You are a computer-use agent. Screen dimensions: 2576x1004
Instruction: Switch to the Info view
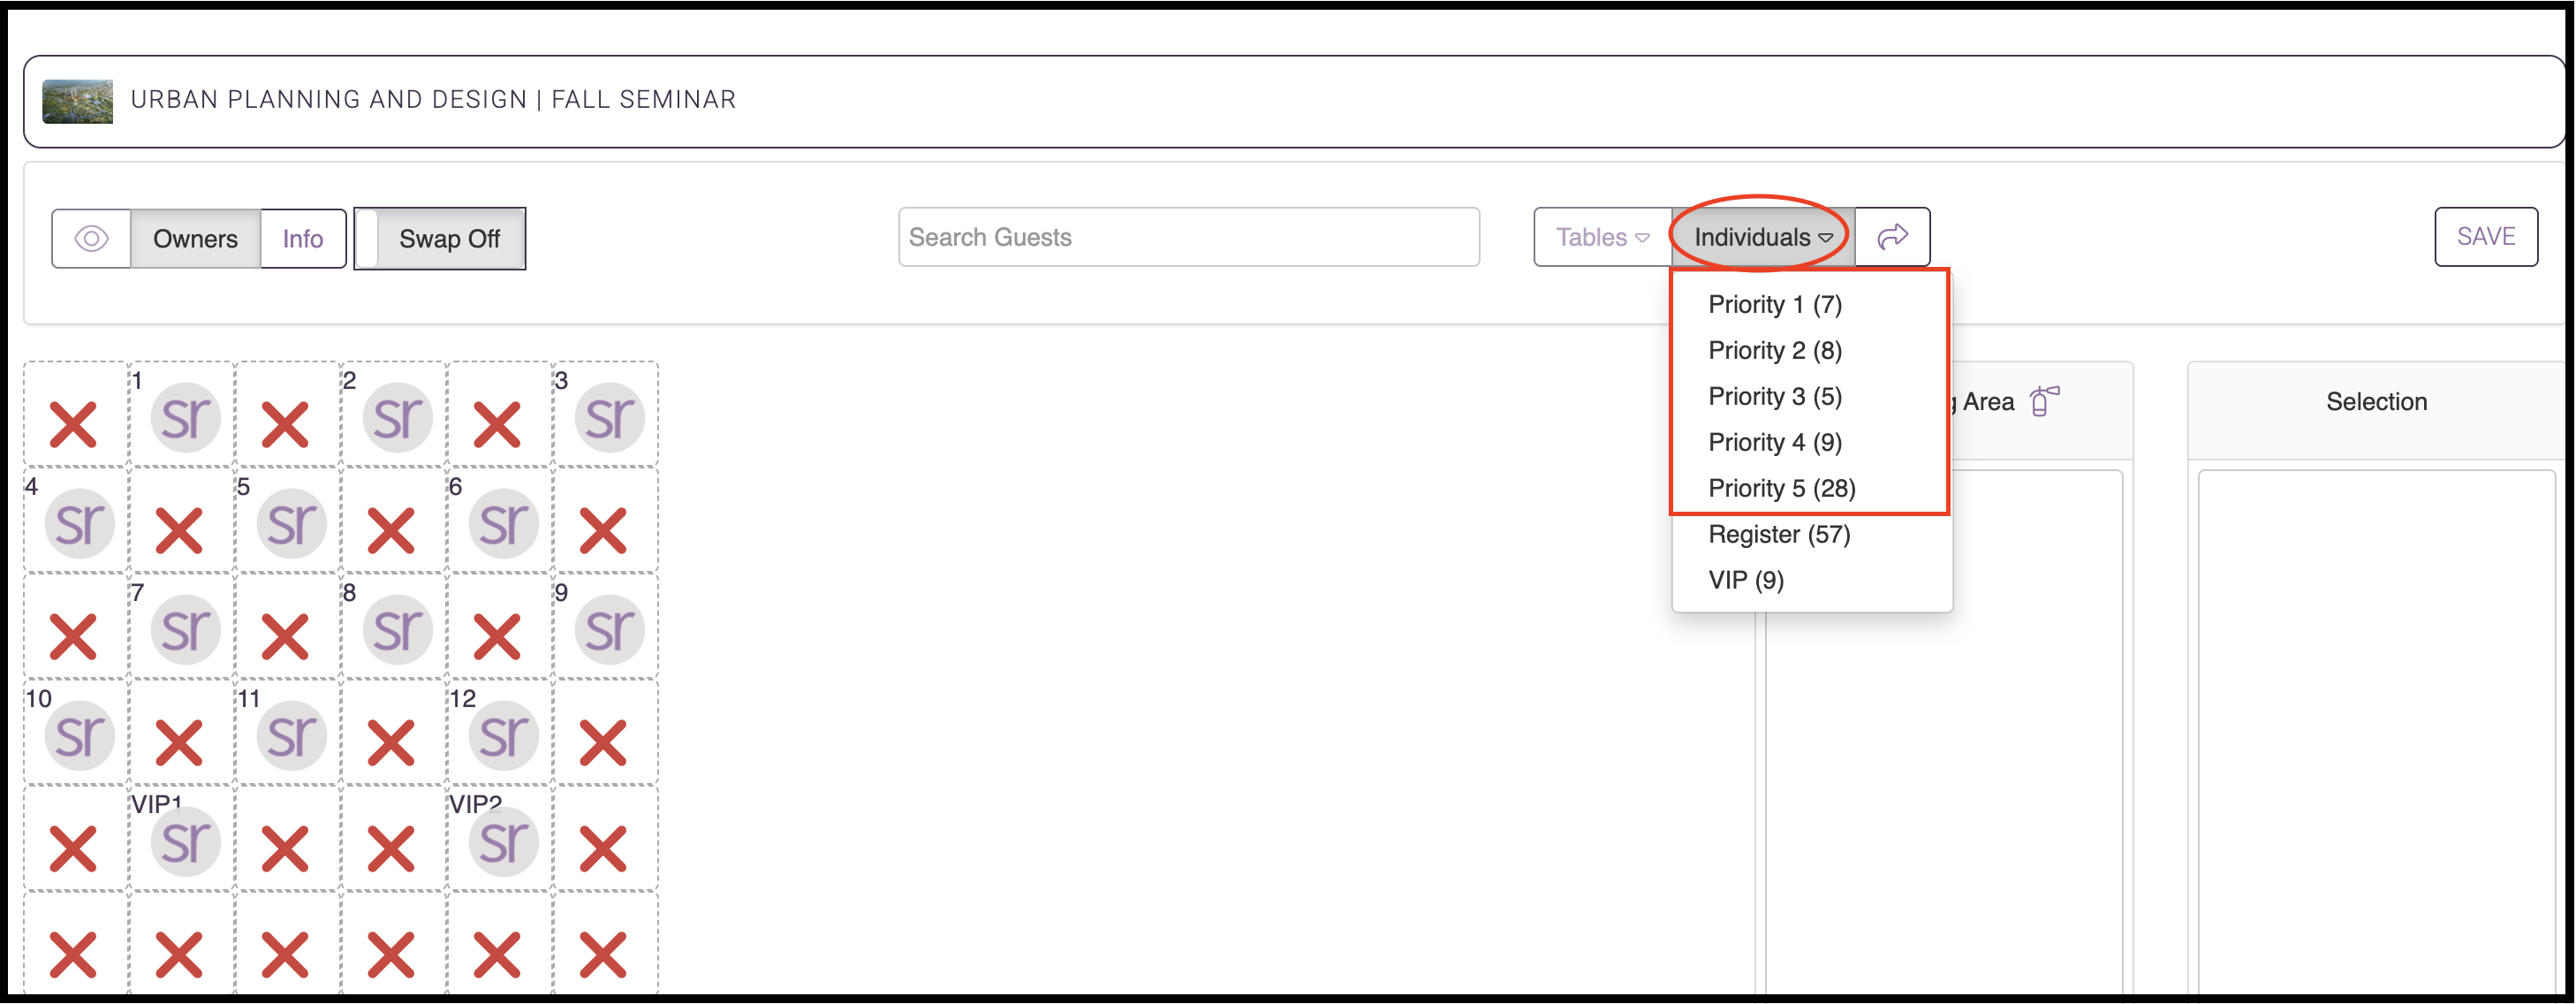tap(303, 238)
